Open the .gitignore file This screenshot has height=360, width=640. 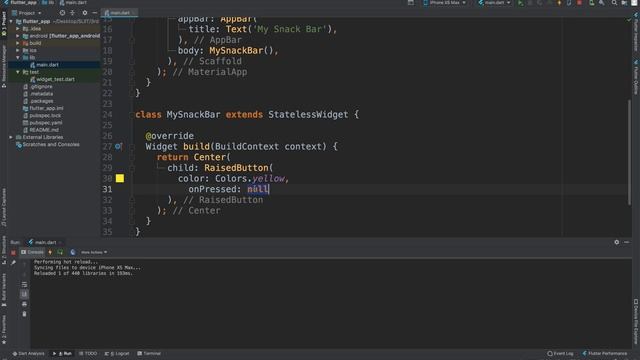(x=41, y=87)
